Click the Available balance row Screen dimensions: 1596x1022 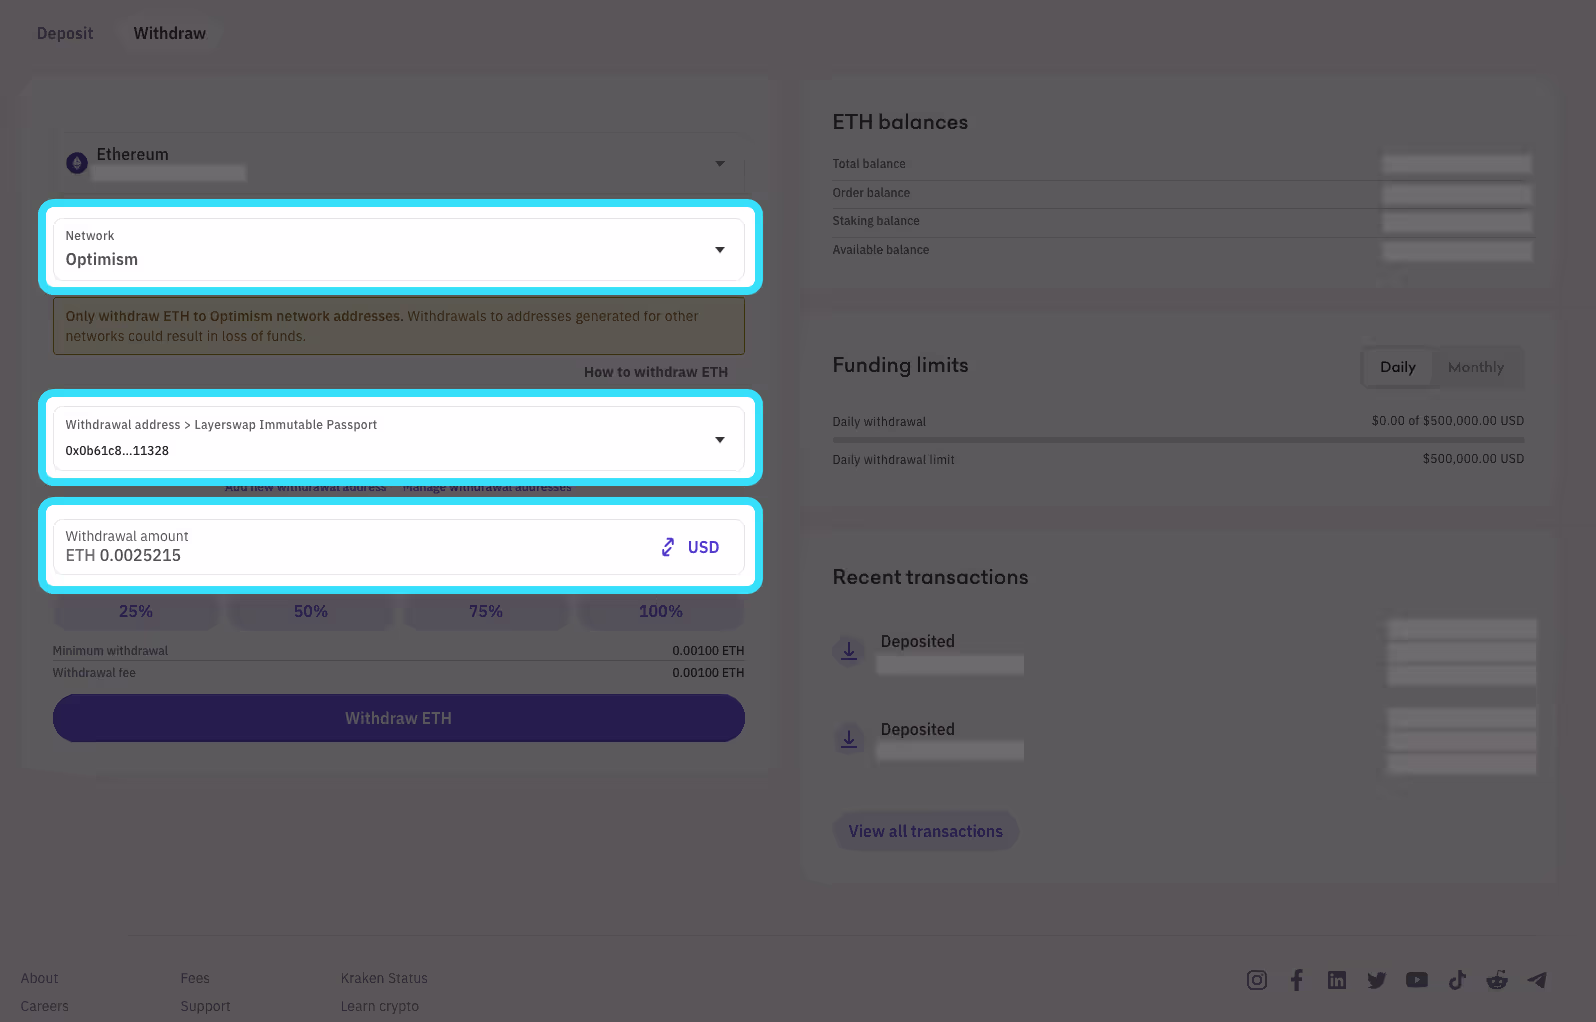click(1182, 250)
